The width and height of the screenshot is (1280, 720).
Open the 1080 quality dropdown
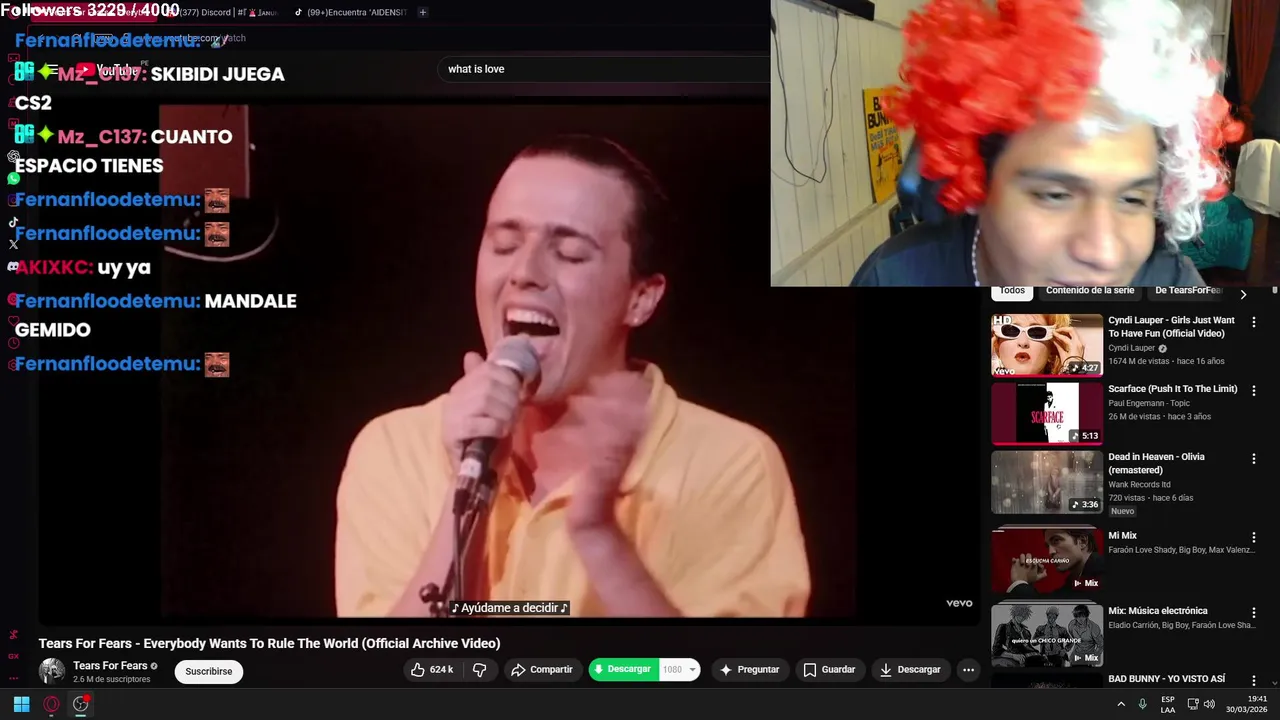pos(679,670)
